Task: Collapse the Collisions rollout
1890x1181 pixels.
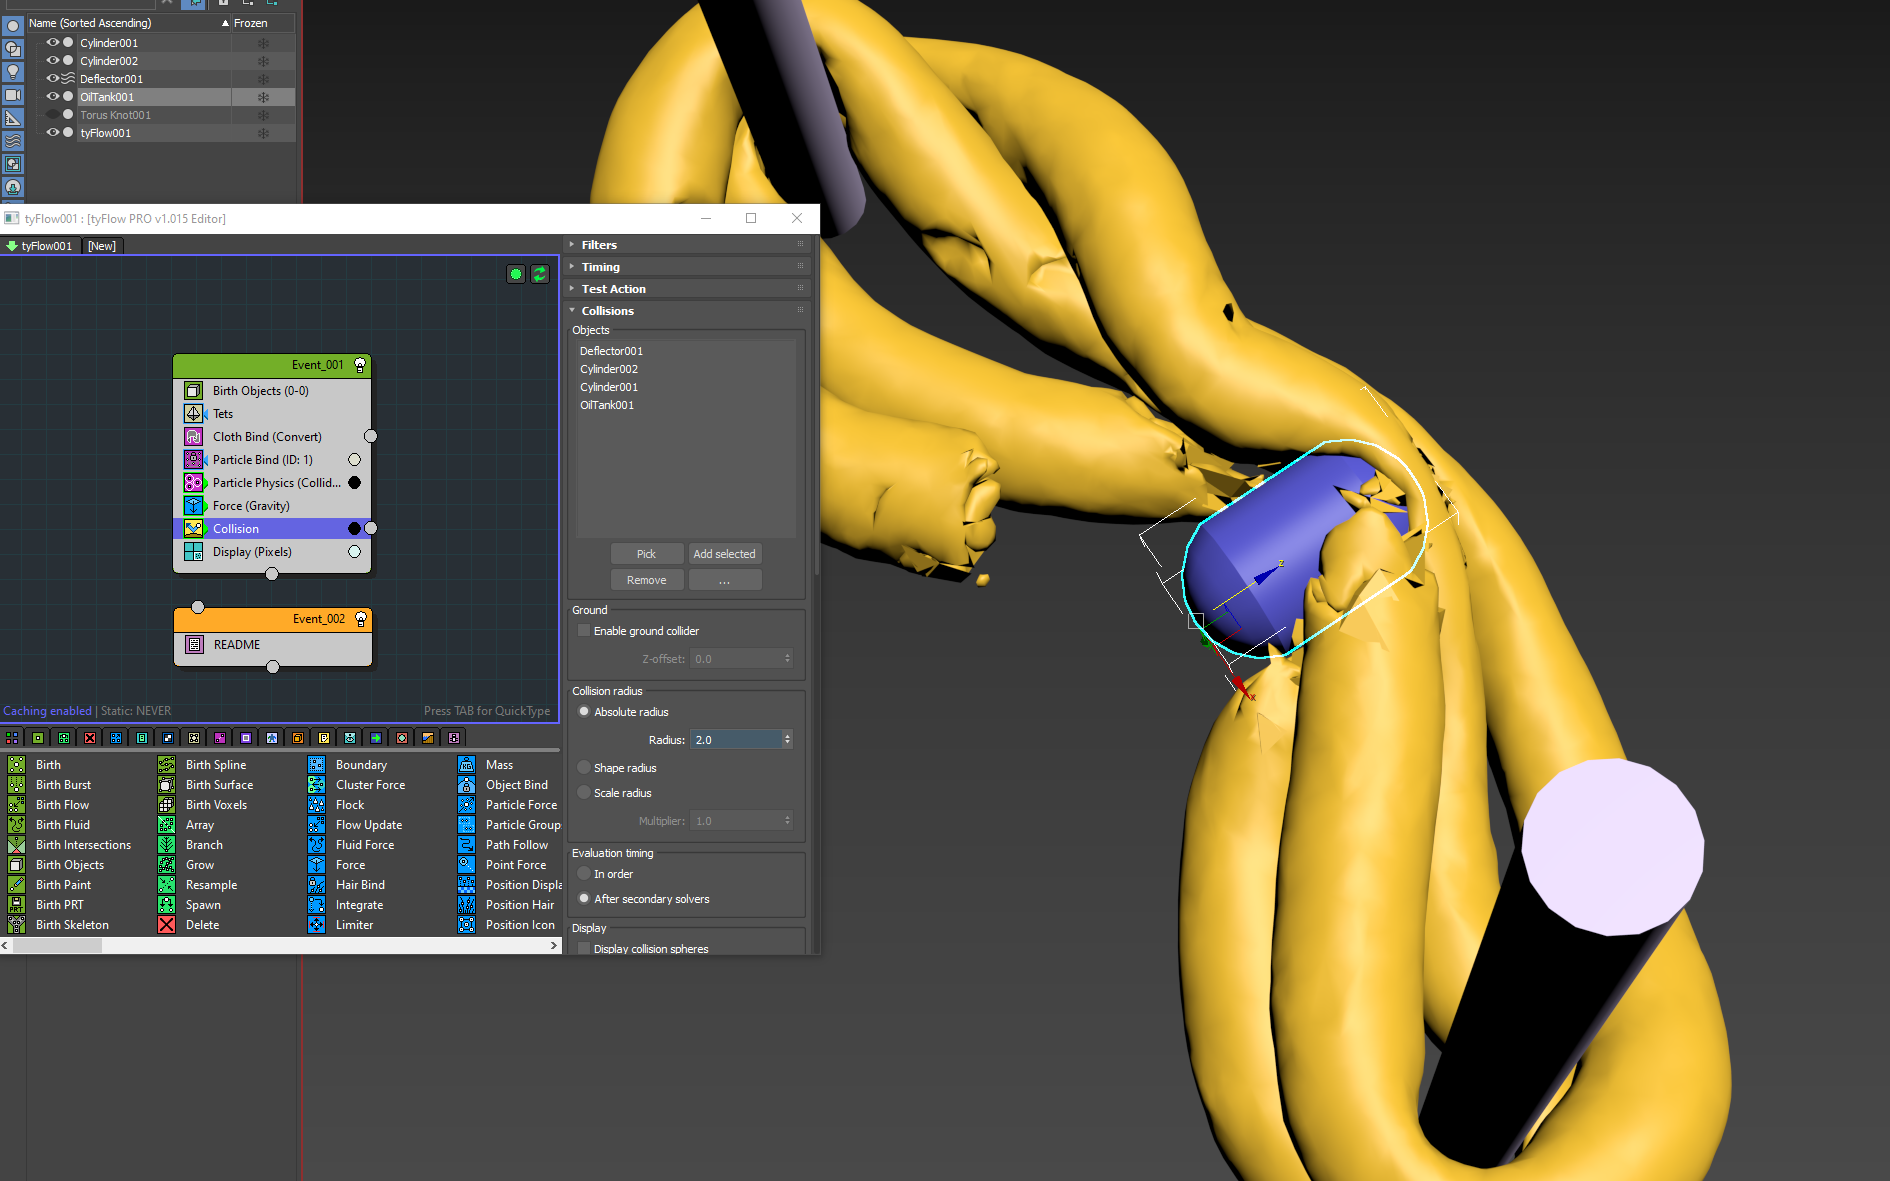Action: (x=607, y=310)
